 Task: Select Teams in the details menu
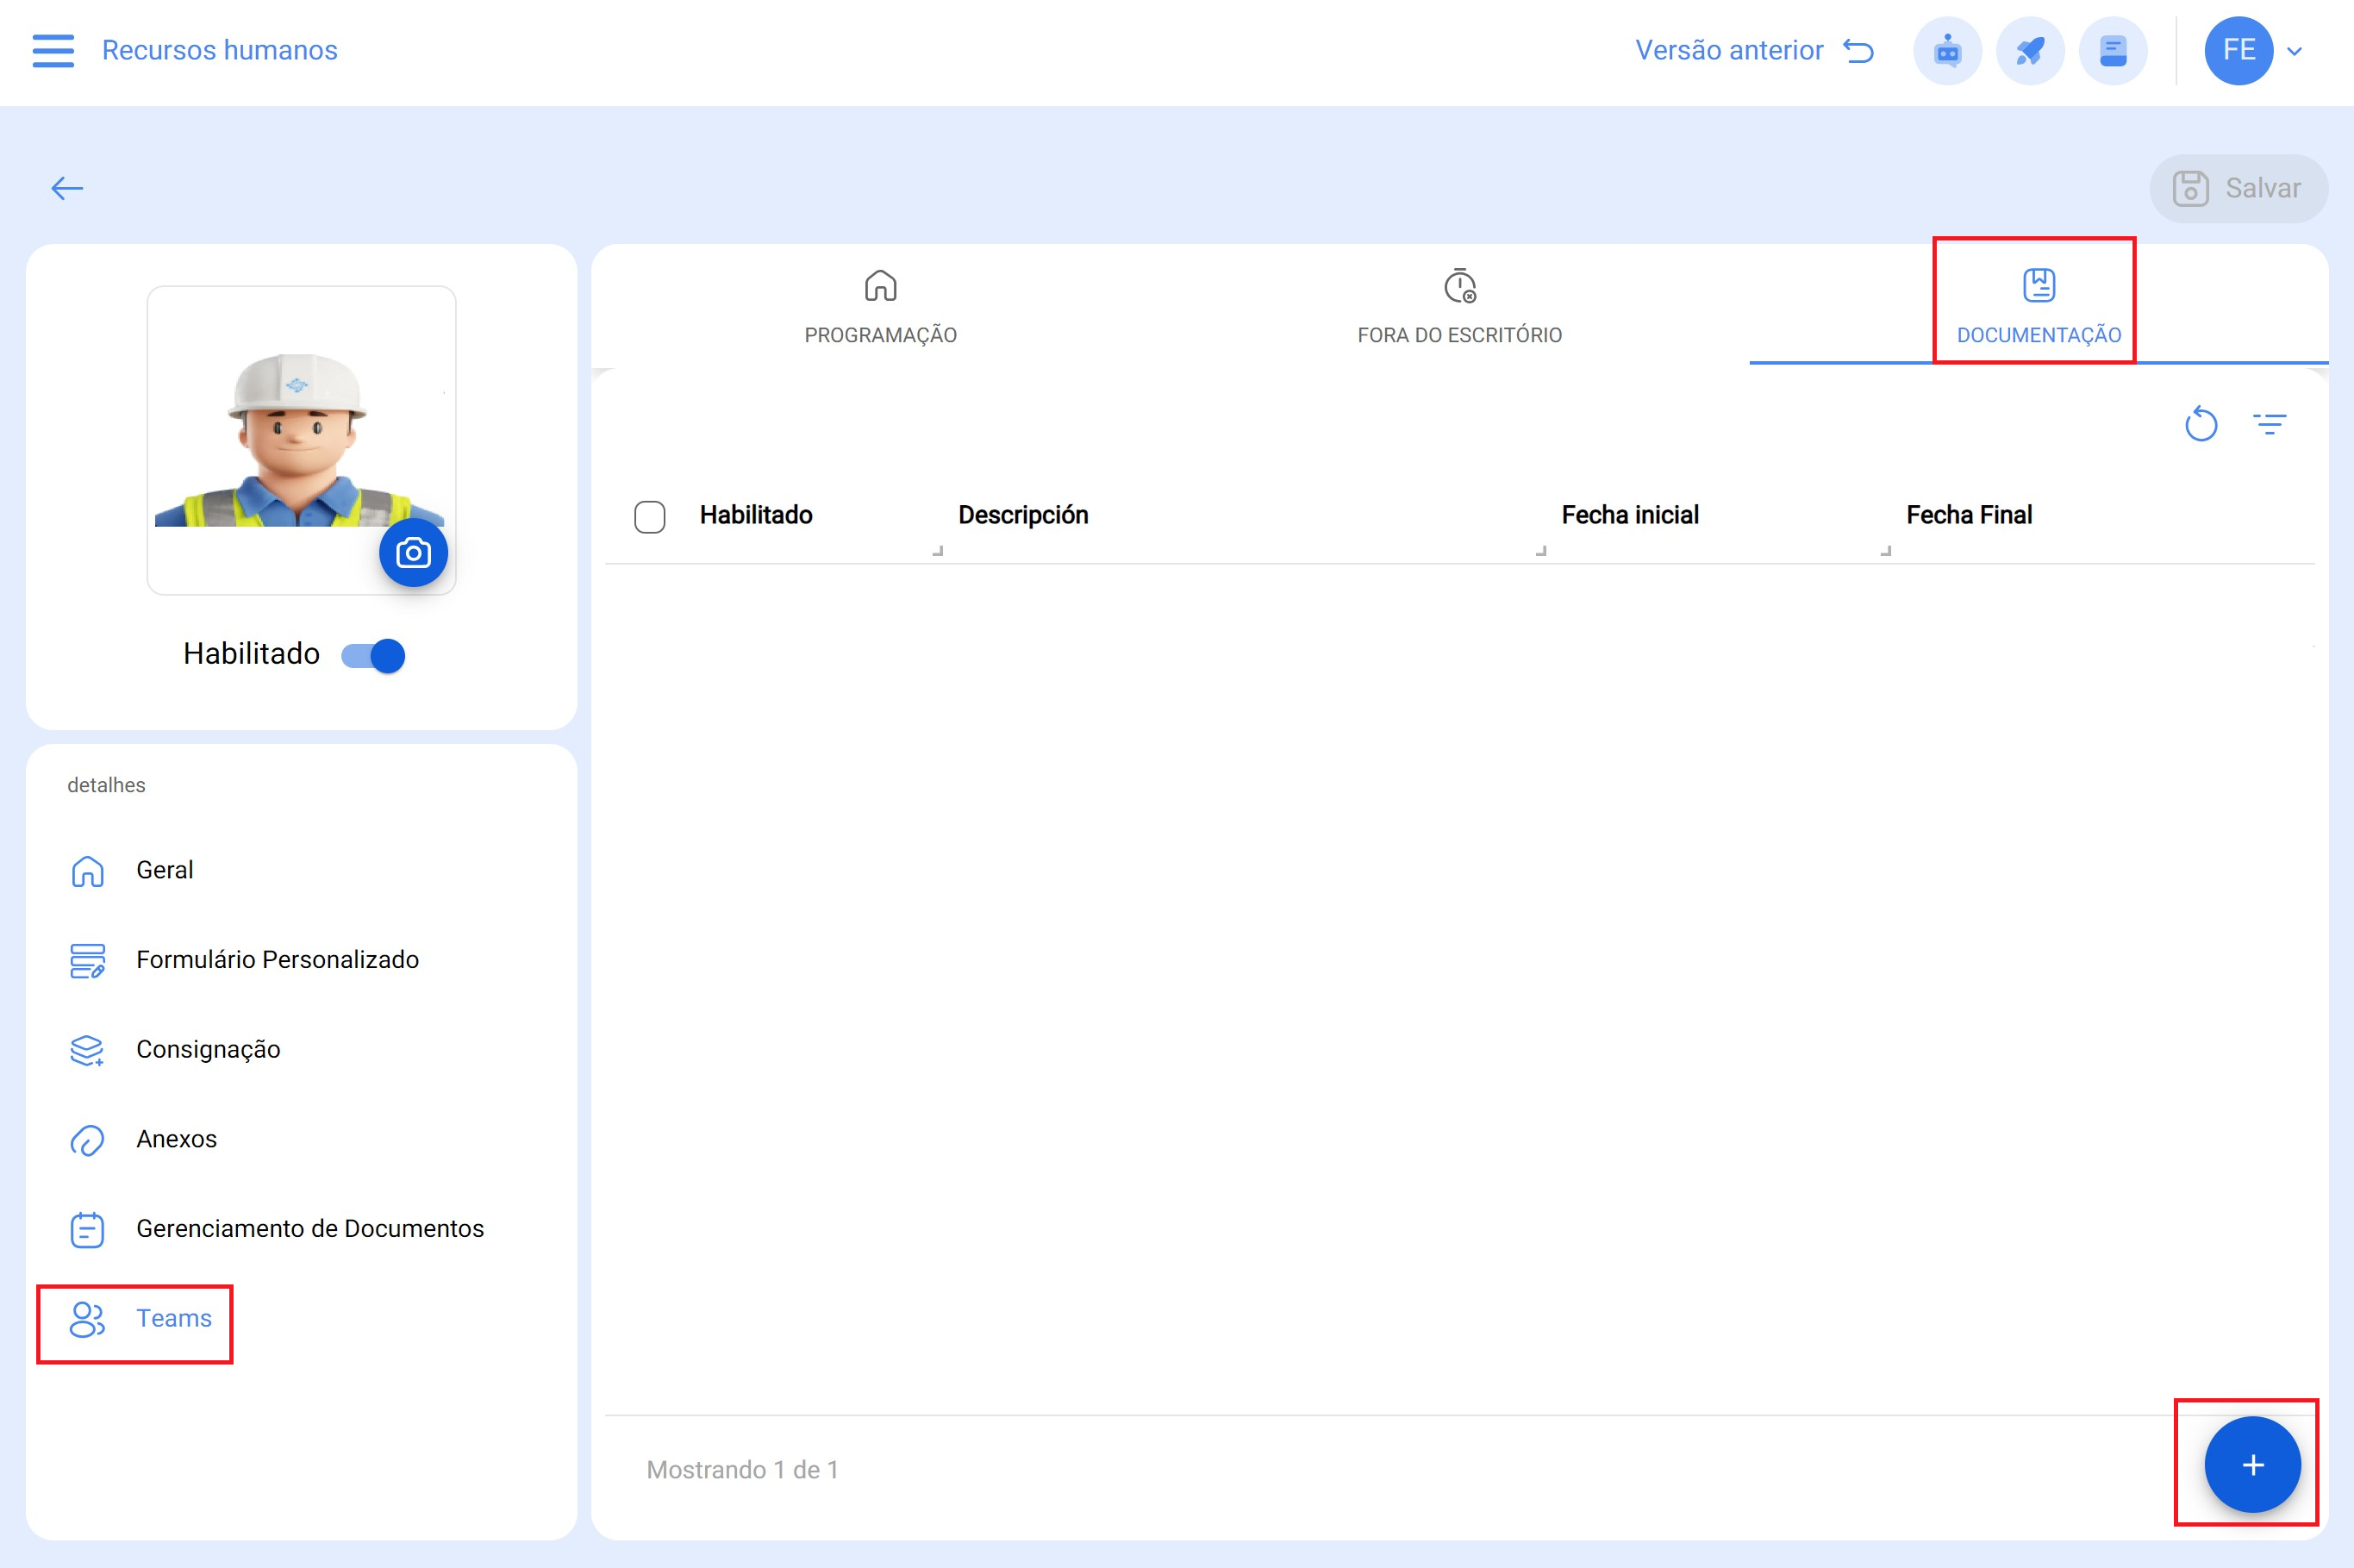point(173,1318)
